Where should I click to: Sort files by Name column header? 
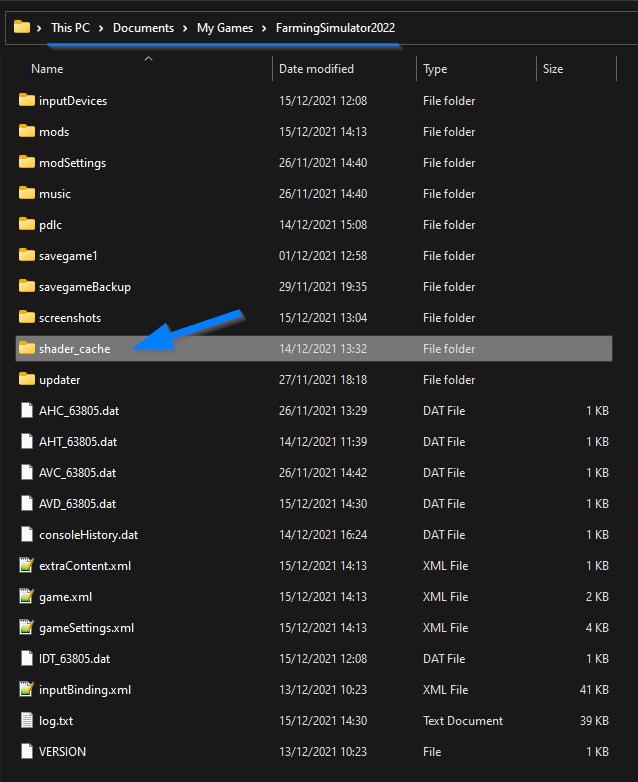(x=47, y=69)
